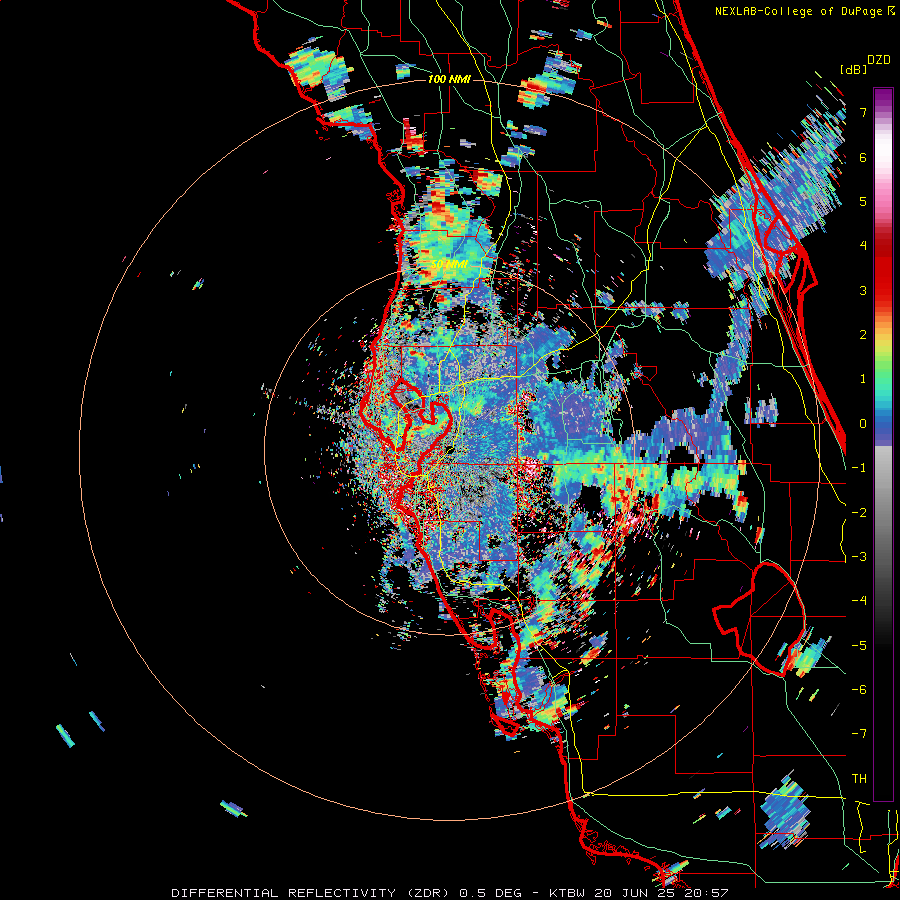The width and height of the screenshot is (900, 900).
Task: Click the color scale value 7
Action: tap(863, 112)
